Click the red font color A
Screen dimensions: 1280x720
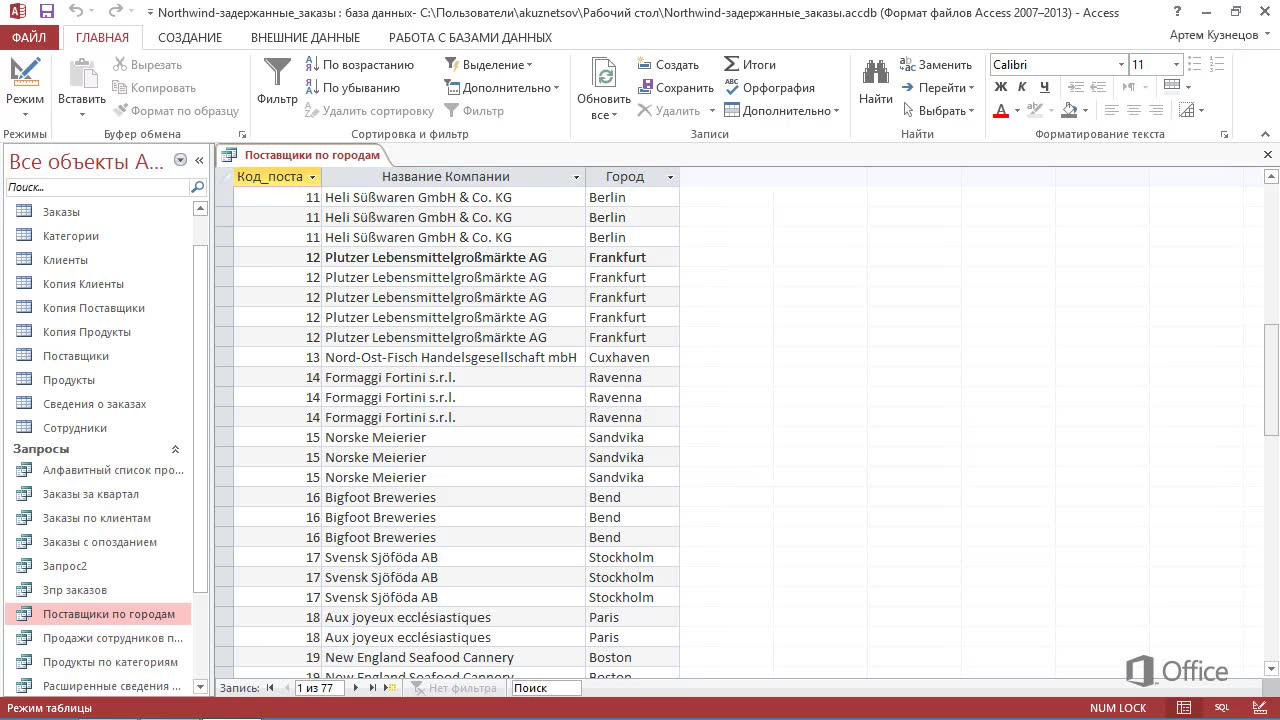[1000, 111]
